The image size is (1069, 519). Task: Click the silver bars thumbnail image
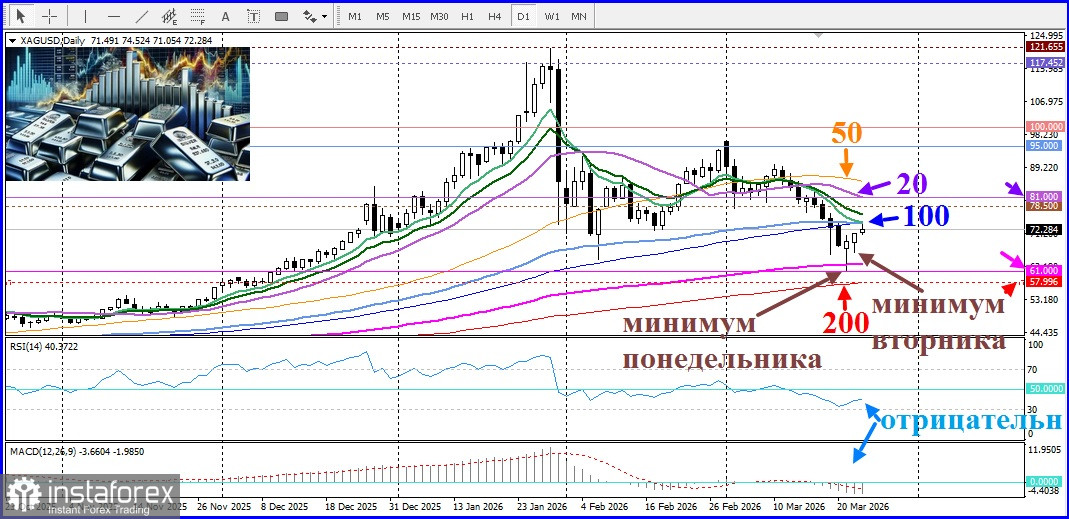[x=127, y=114]
